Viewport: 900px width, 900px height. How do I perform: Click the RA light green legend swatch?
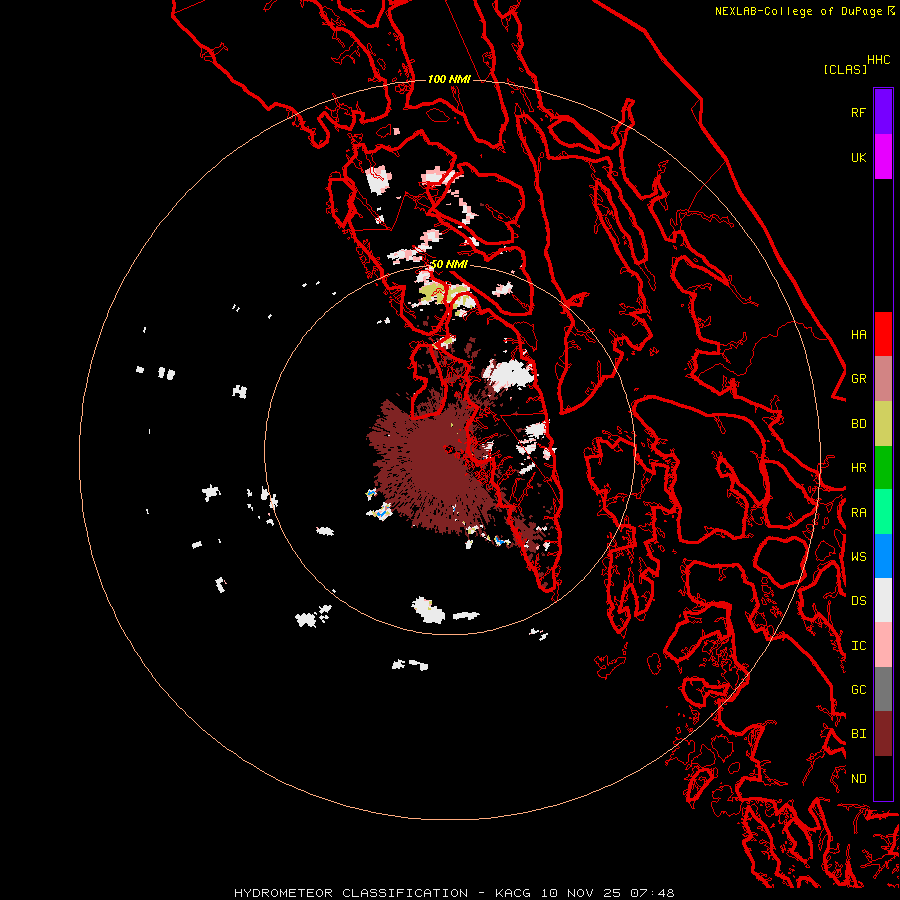tap(883, 512)
